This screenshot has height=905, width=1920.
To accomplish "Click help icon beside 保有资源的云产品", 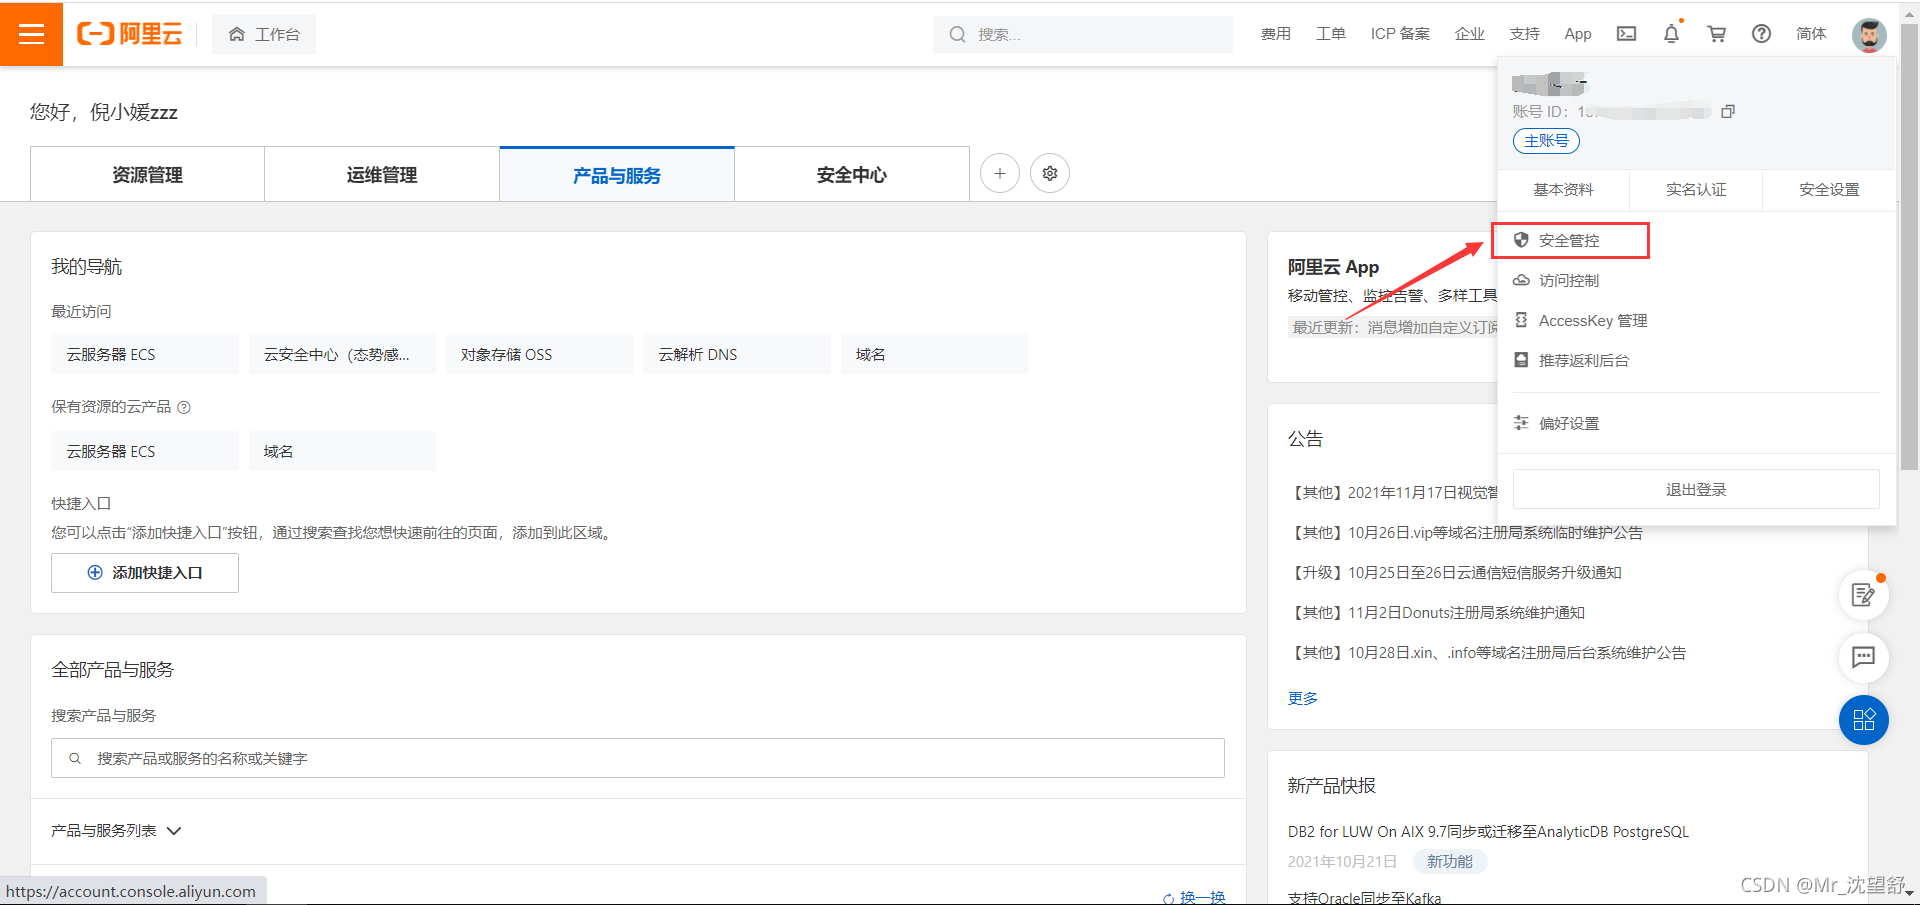I will (x=184, y=407).
